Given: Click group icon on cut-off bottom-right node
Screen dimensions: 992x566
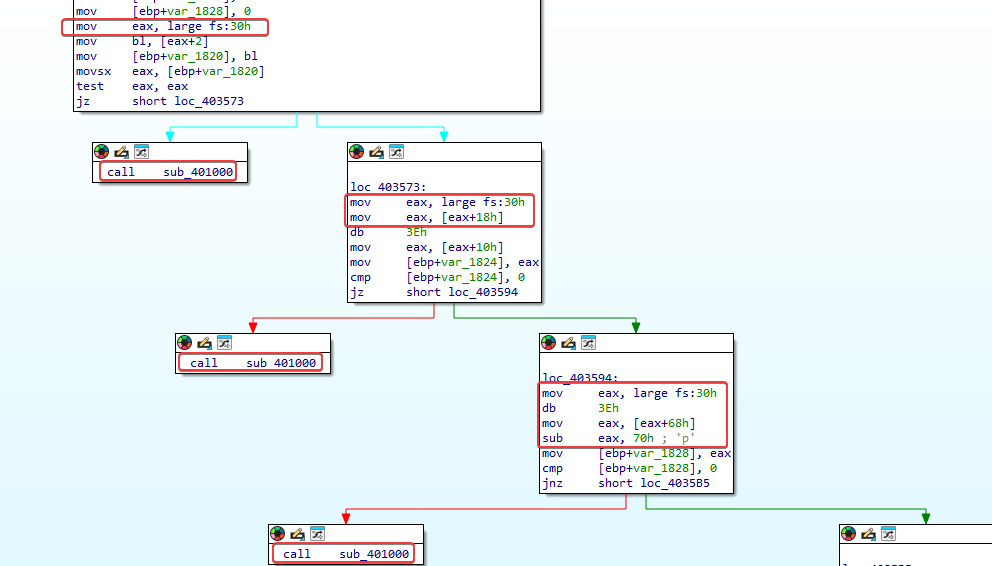Looking at the screenshot, I should (x=888, y=534).
